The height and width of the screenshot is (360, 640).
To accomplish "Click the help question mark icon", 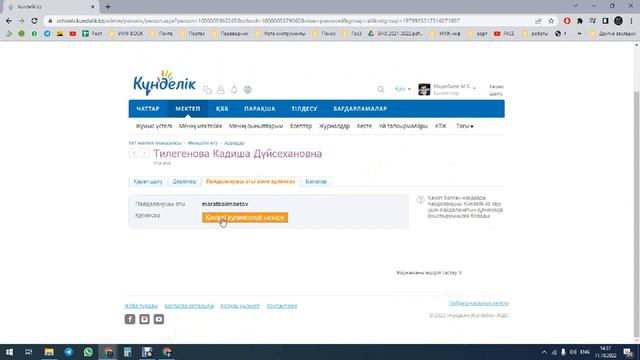I will pos(420,200).
